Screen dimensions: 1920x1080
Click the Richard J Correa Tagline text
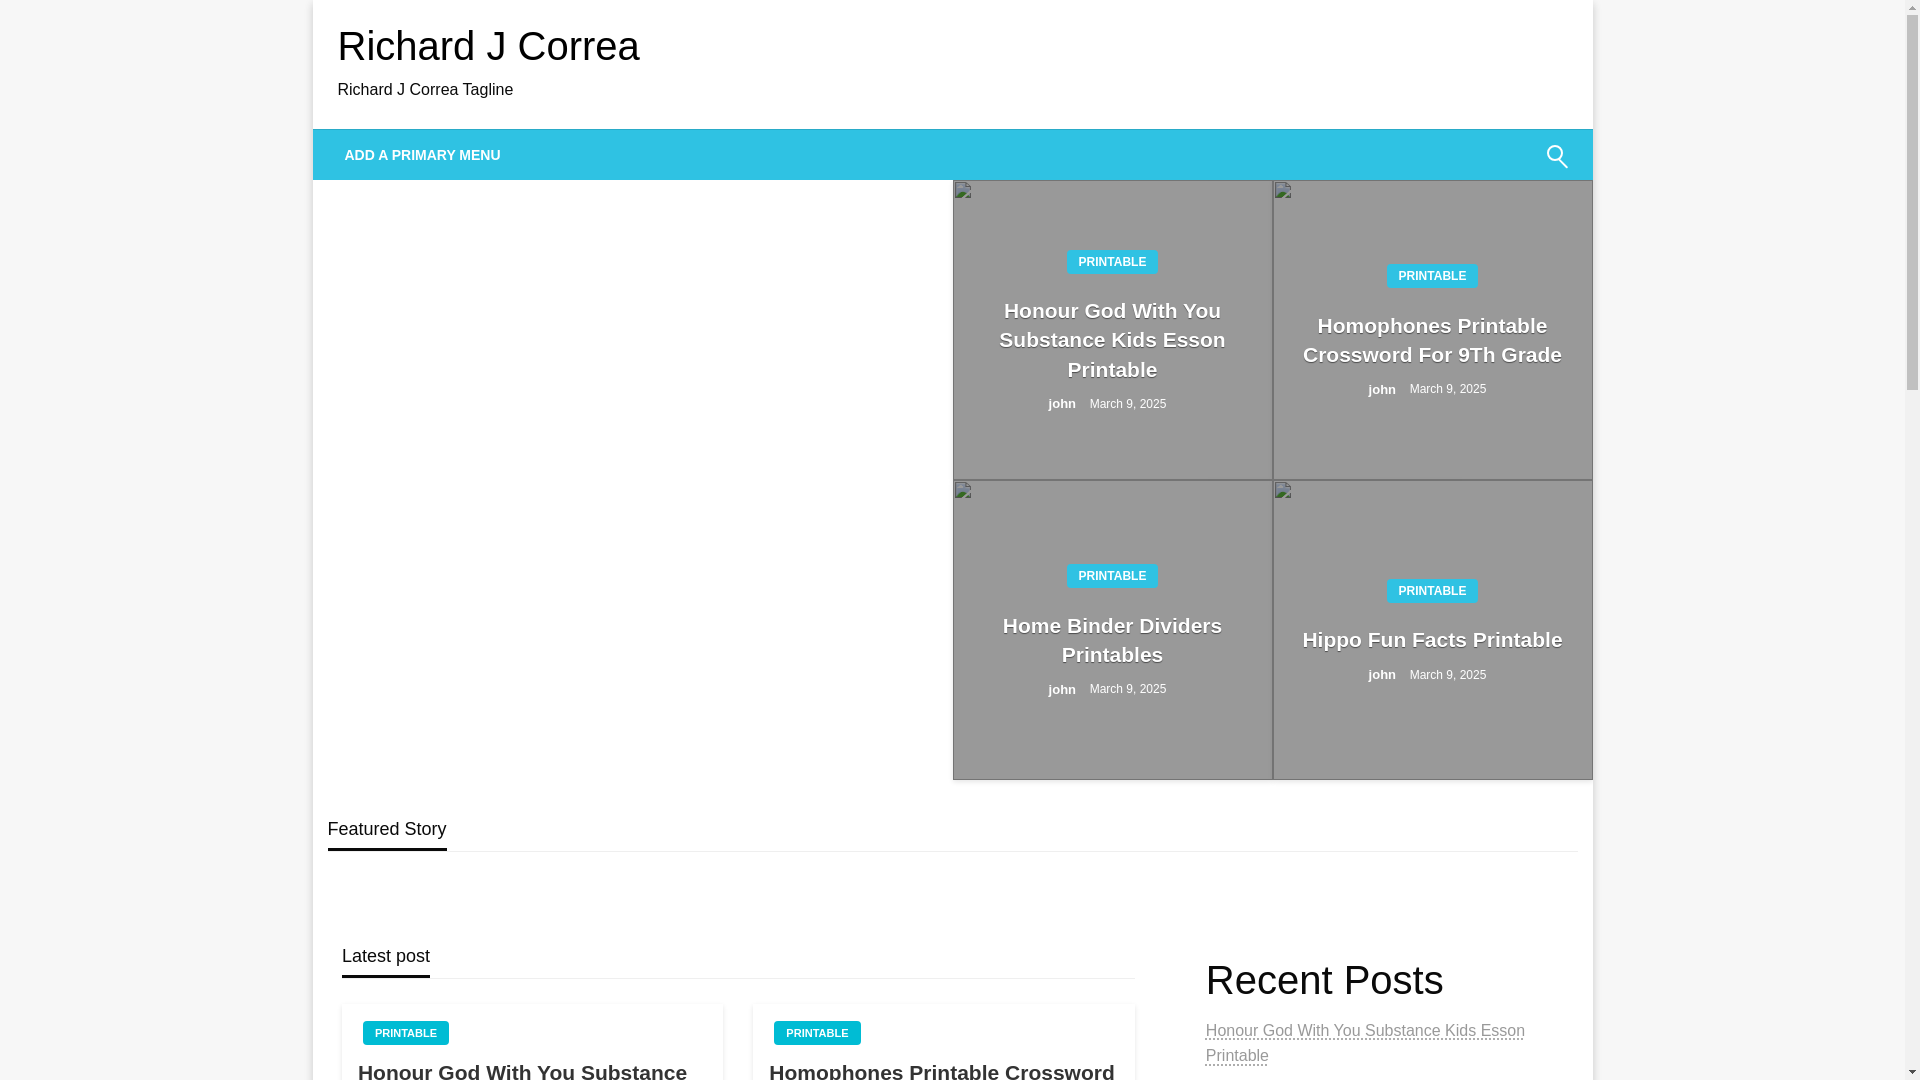coord(425,90)
